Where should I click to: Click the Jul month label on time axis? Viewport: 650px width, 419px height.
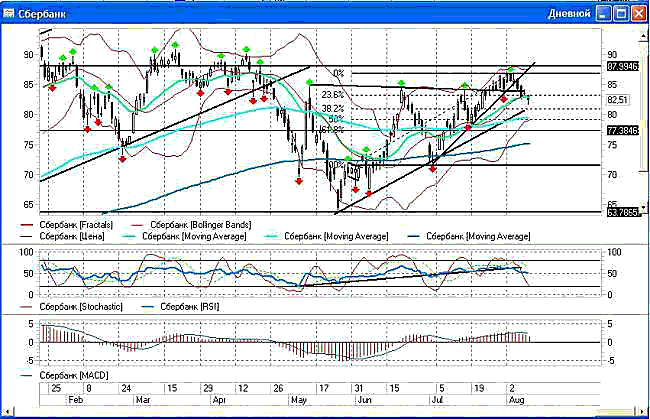(x=437, y=400)
